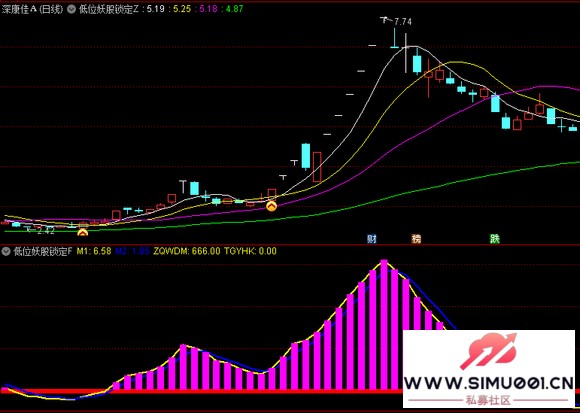
Task: Click the 2.42 lowest price label
Action: point(45,231)
